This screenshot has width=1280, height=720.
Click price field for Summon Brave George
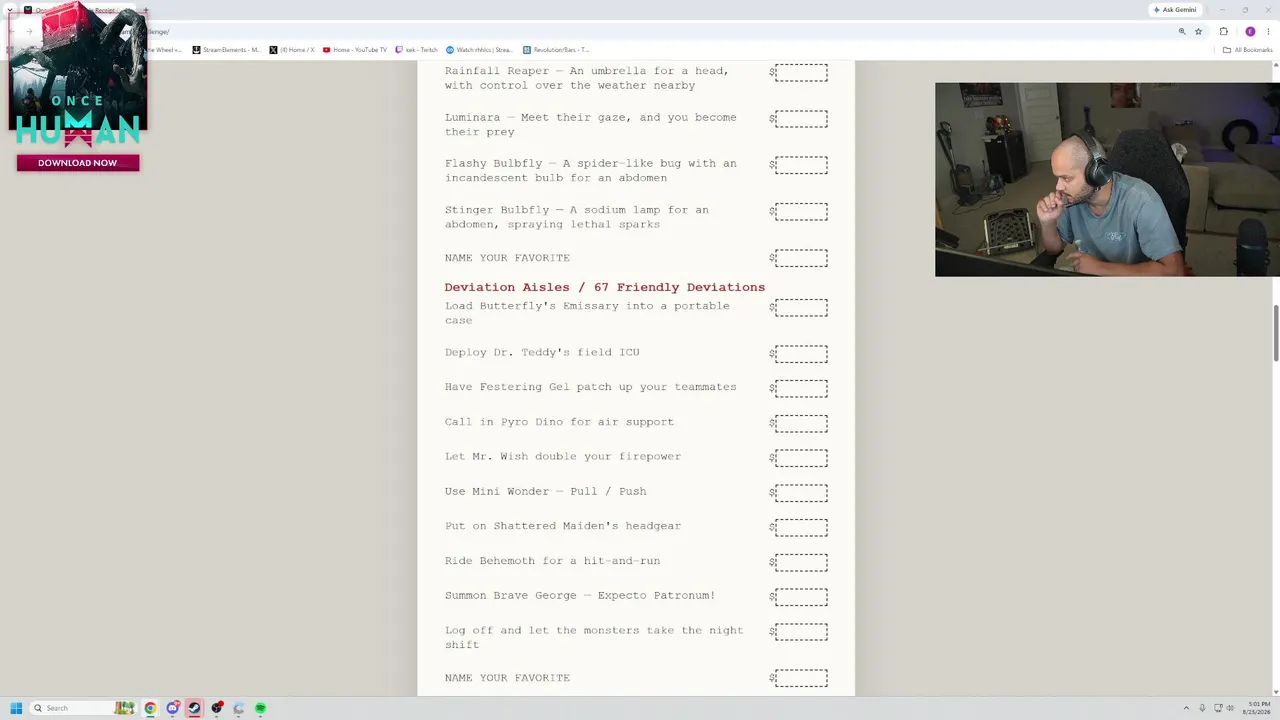(801, 597)
